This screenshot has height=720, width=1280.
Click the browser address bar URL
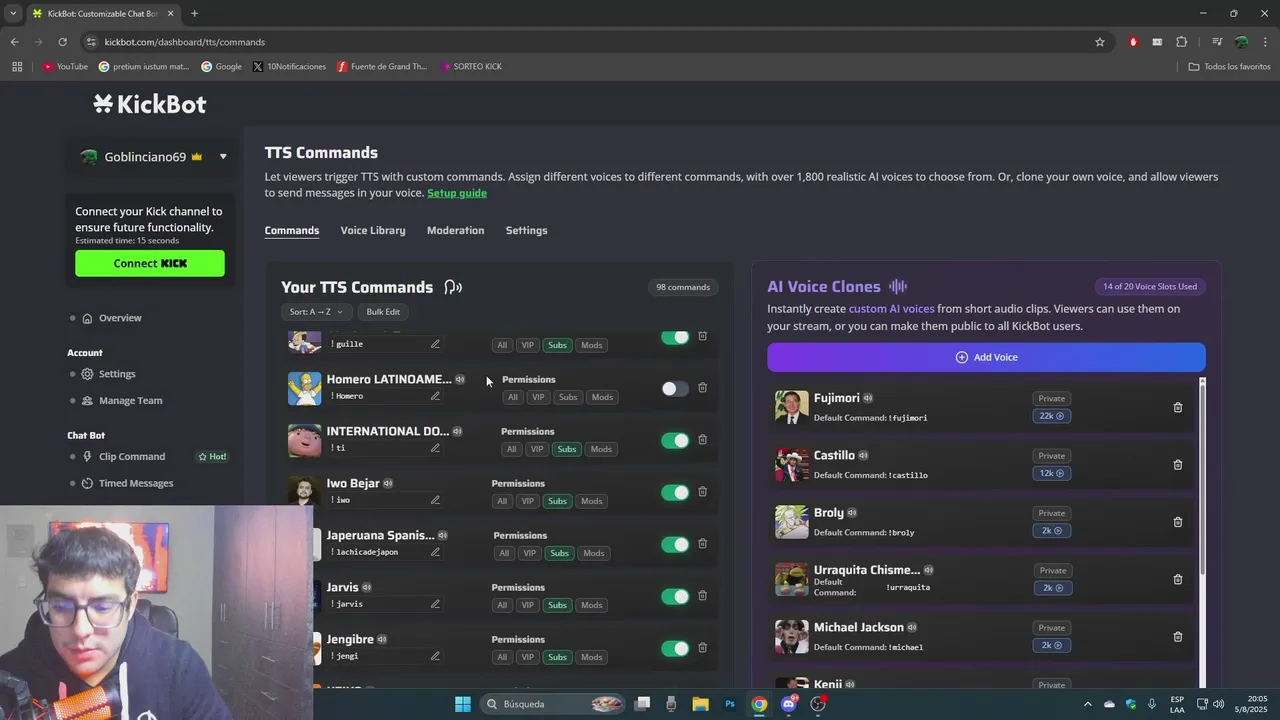(185, 42)
